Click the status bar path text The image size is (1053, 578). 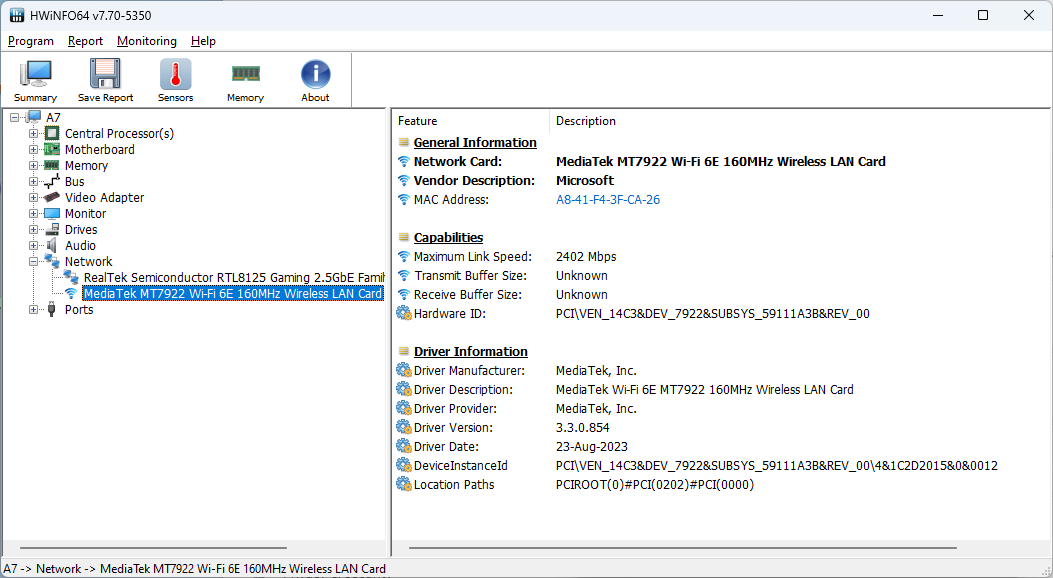(194, 569)
